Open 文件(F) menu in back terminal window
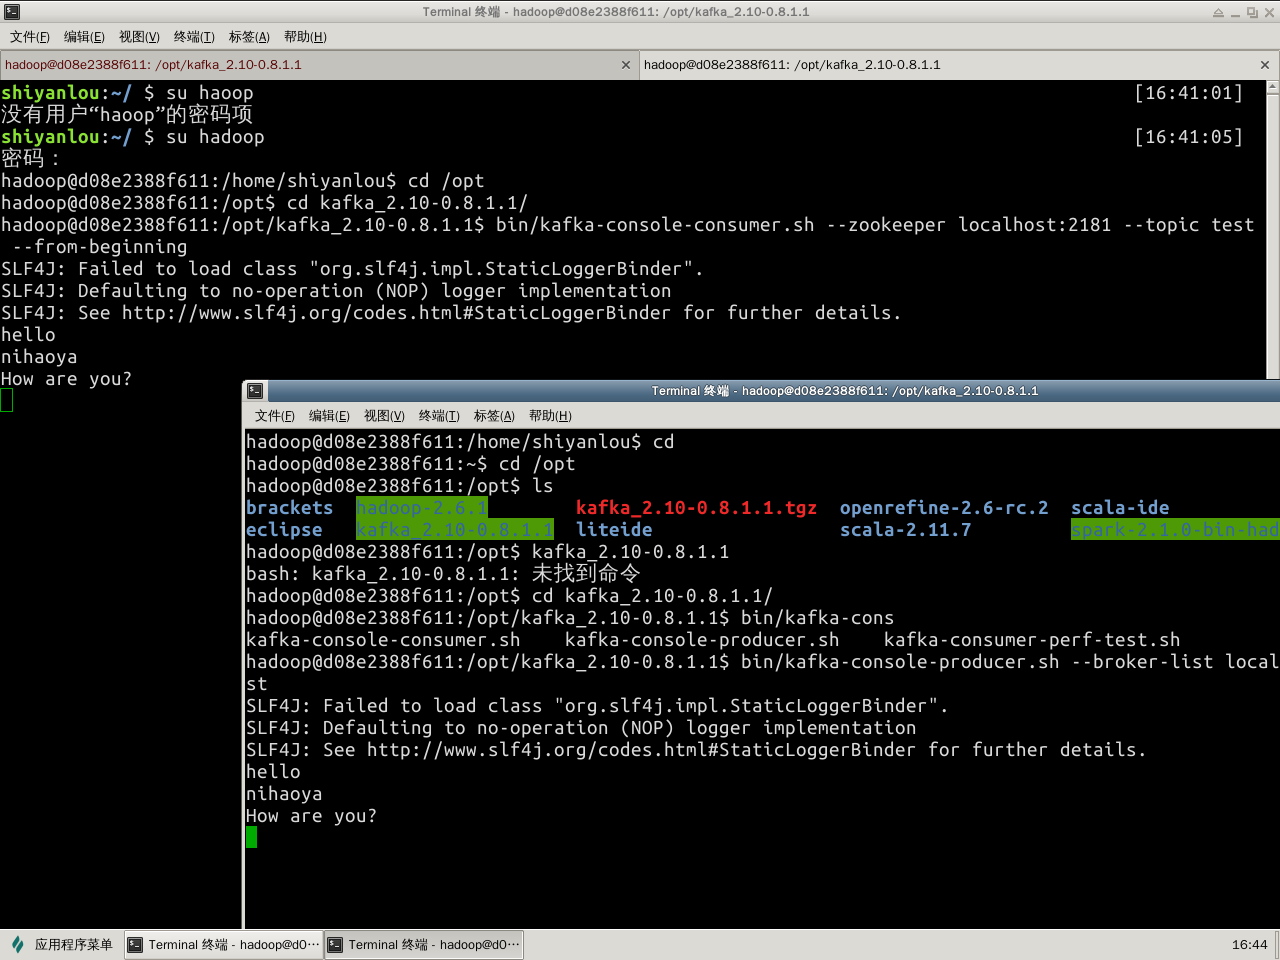Viewport: 1280px width, 960px height. coord(30,37)
